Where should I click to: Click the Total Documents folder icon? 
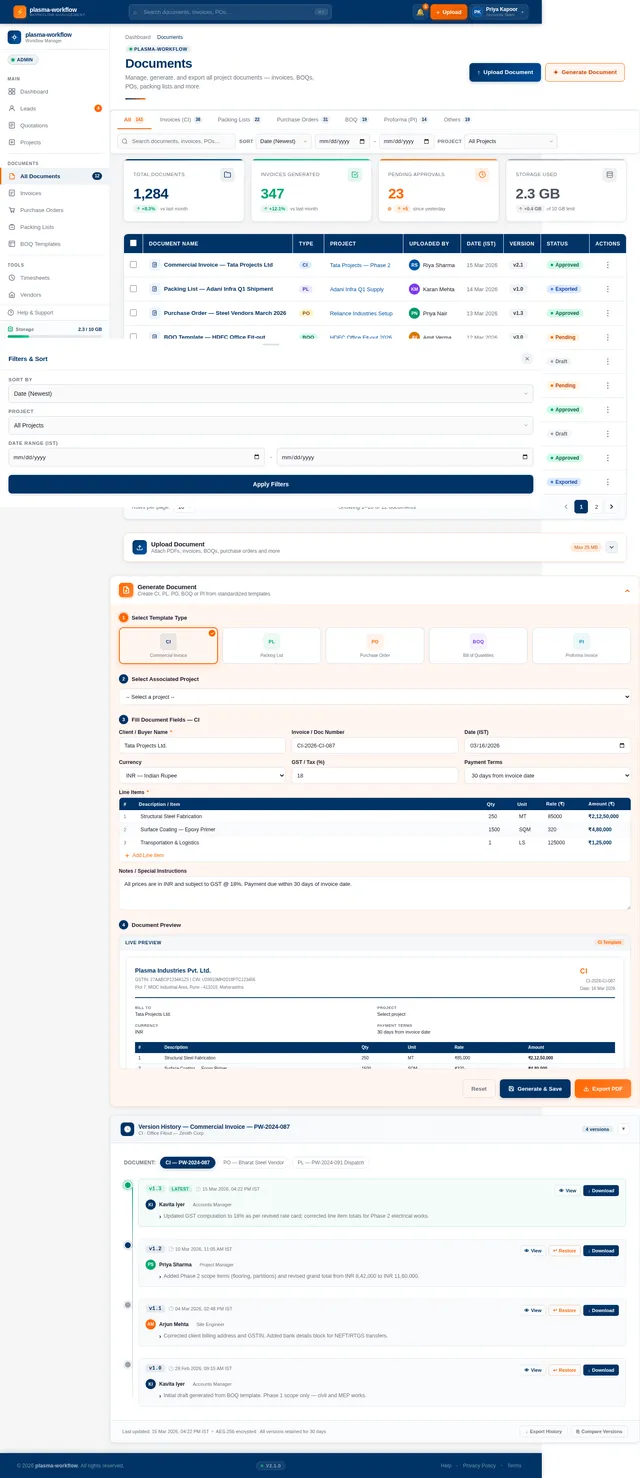coord(227,175)
